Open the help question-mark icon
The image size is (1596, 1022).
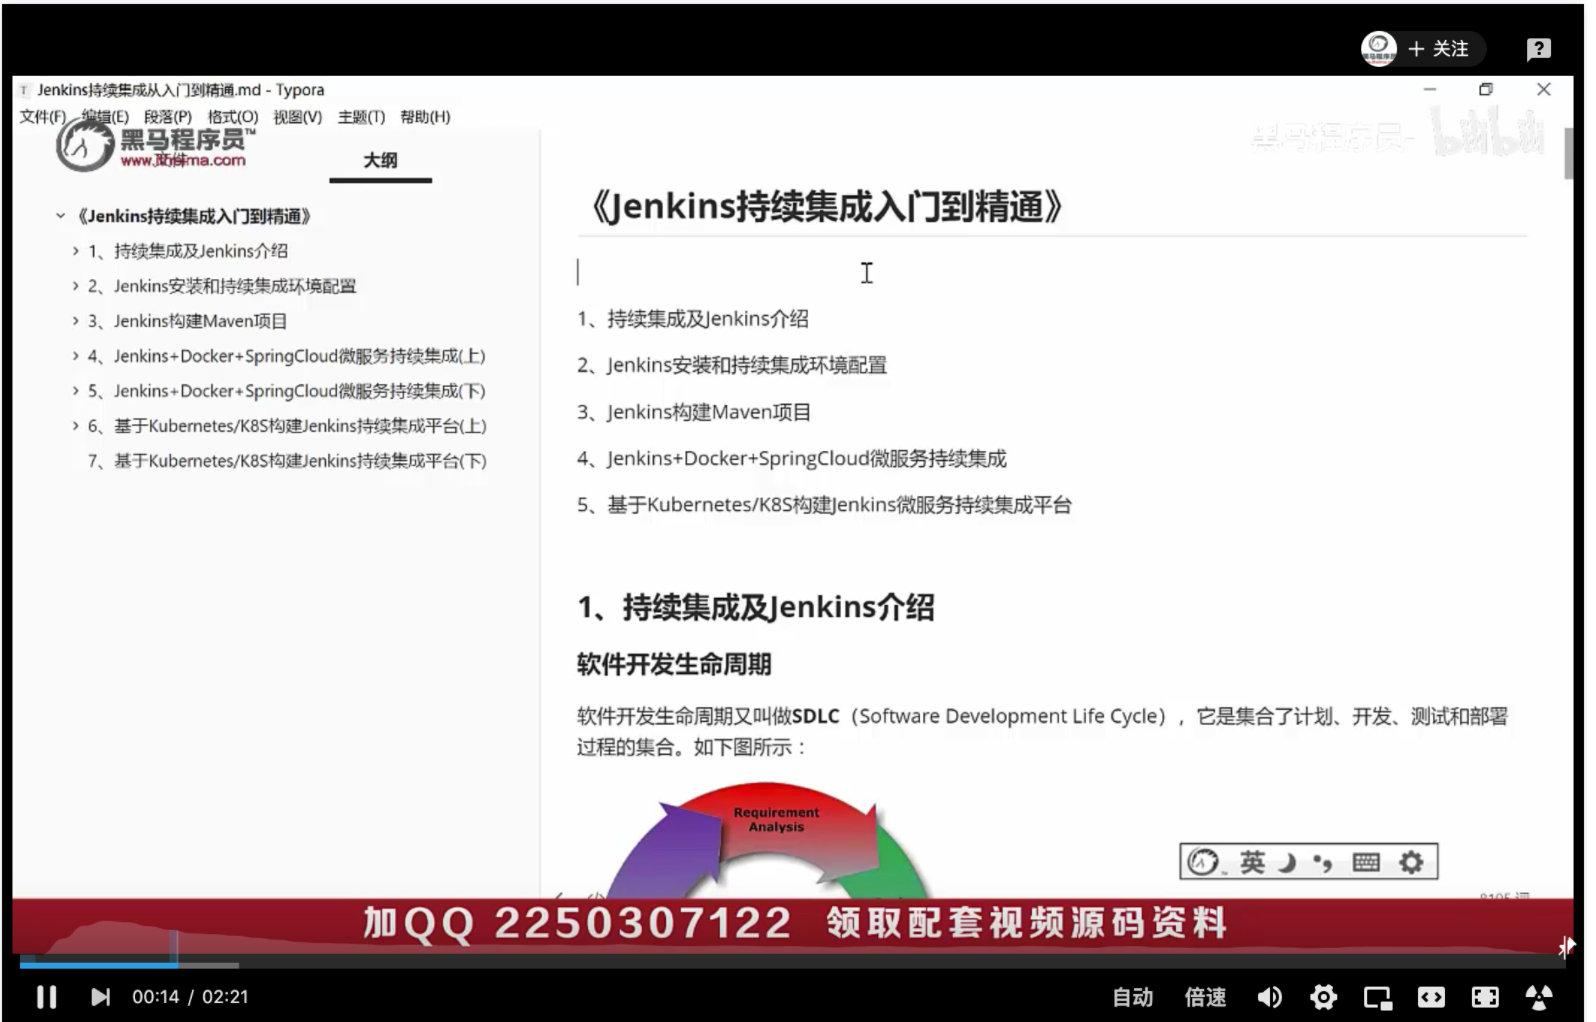pyautogui.click(x=1538, y=49)
